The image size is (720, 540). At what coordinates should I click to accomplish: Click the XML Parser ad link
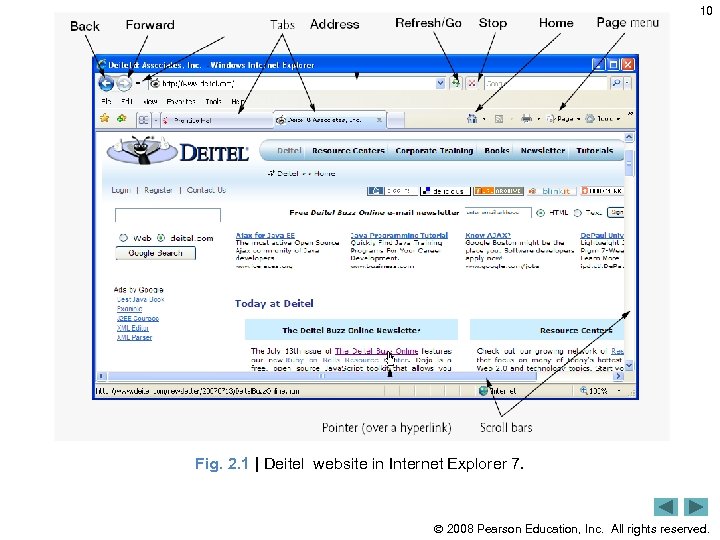[x=134, y=338]
